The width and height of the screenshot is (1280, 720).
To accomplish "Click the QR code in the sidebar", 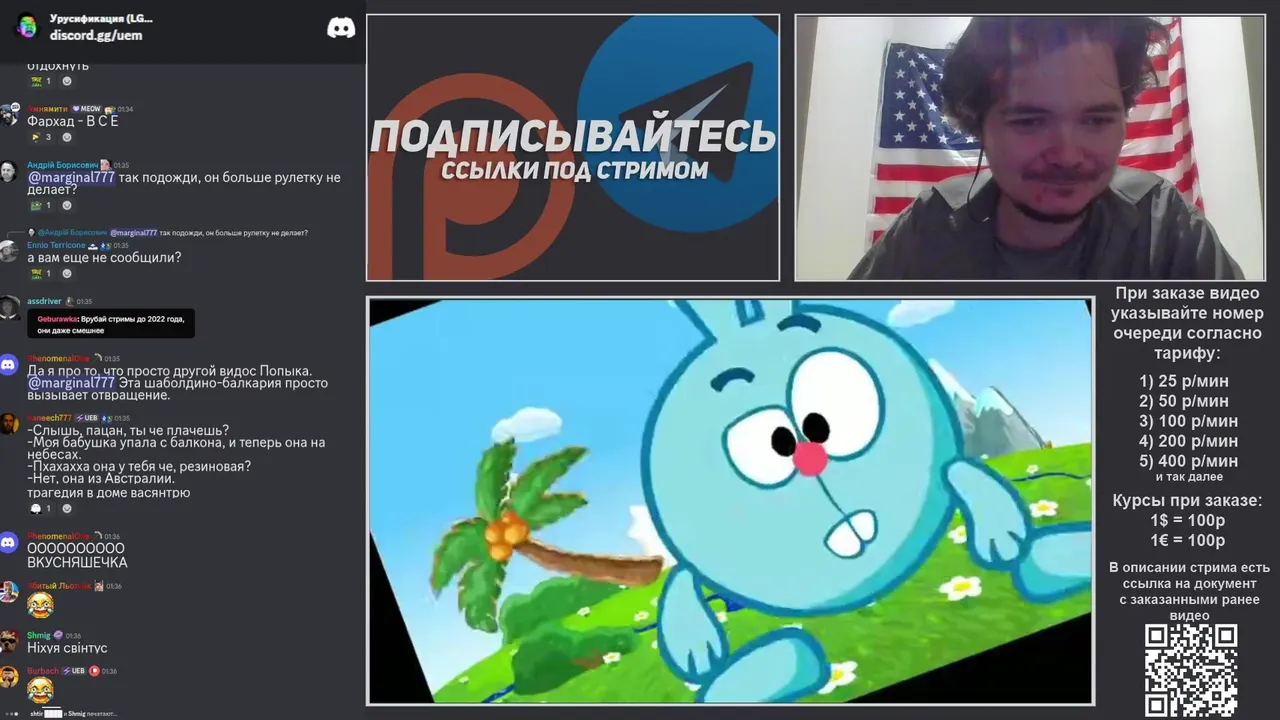I will 1190,671.
